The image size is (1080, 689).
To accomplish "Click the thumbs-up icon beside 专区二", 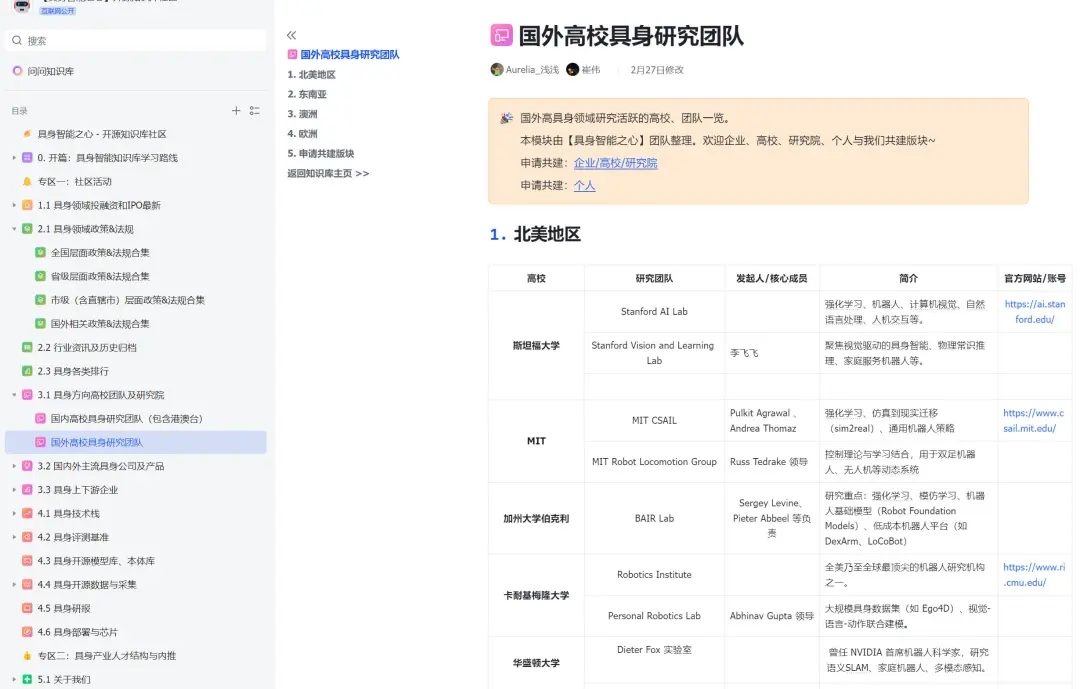I will [x=27, y=655].
